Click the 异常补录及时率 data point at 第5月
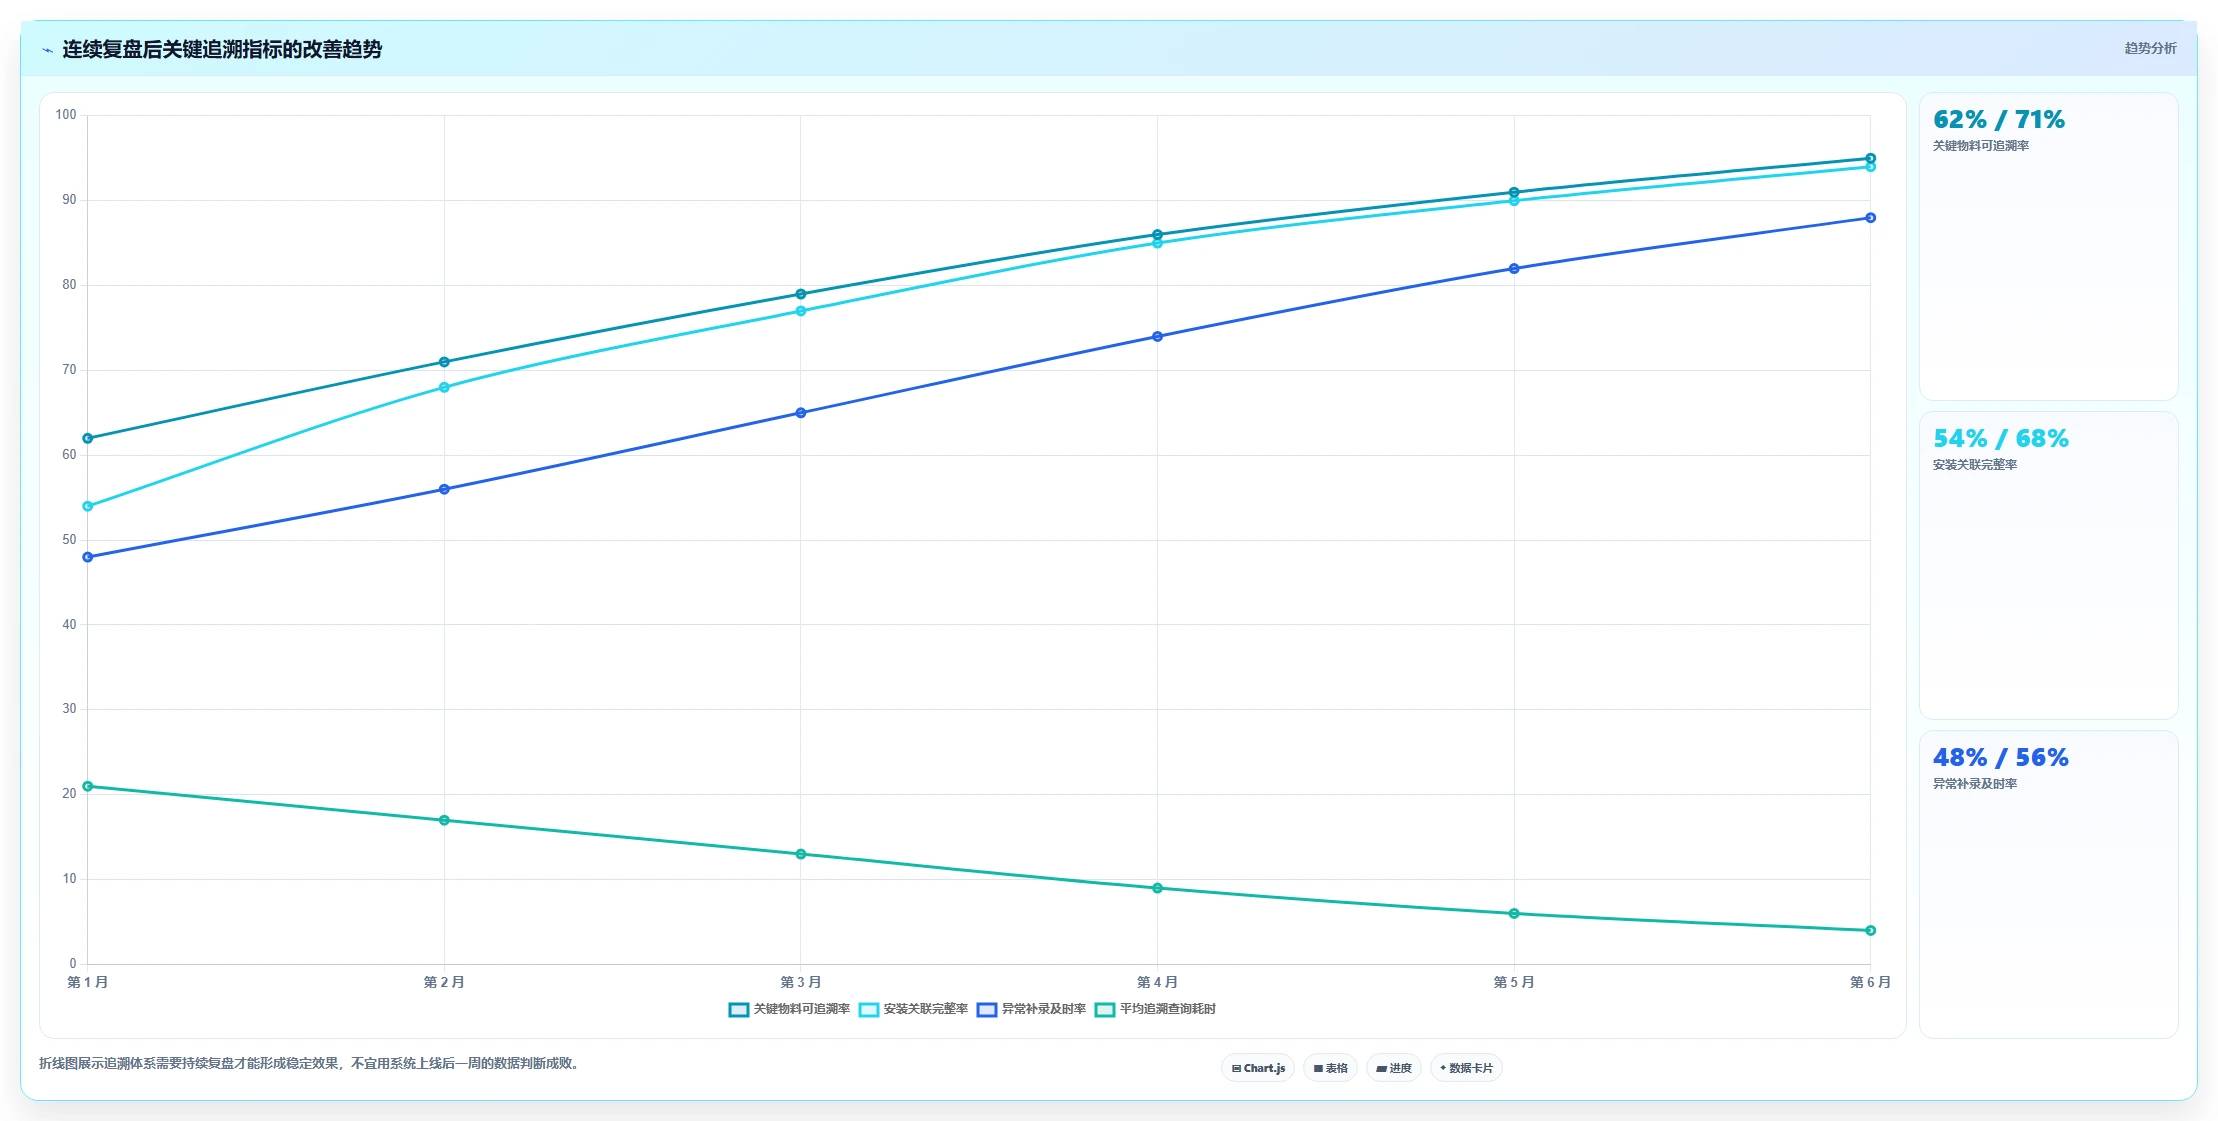This screenshot has width=2218, height=1121. click(x=1514, y=268)
